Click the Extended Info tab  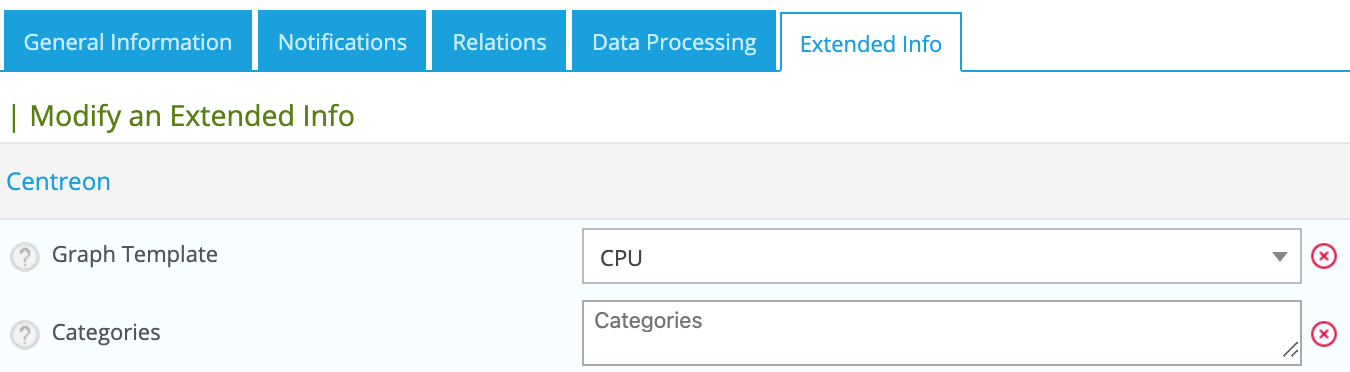[x=871, y=43]
